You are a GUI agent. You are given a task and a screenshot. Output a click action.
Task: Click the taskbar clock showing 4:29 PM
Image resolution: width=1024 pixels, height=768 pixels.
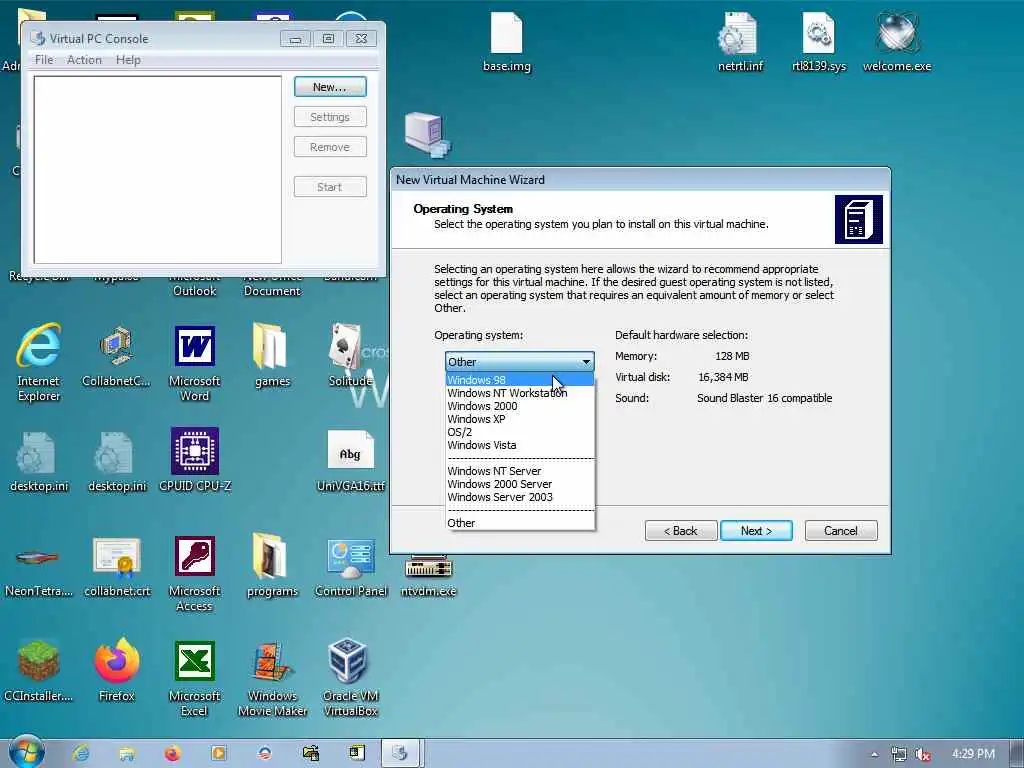[973, 754]
